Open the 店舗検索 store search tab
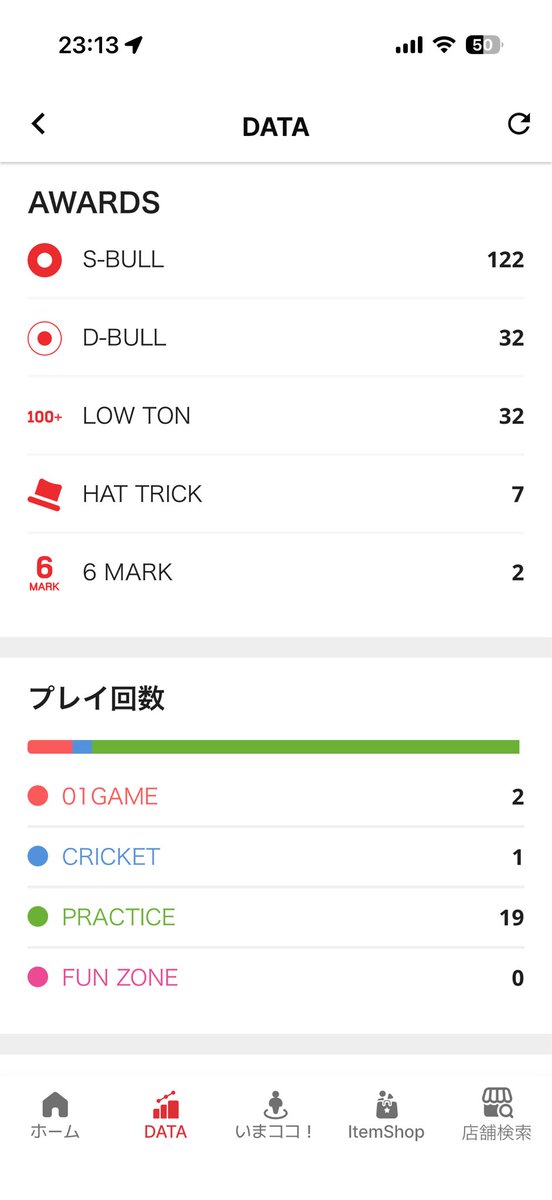The image size is (552, 1200). click(x=497, y=1116)
